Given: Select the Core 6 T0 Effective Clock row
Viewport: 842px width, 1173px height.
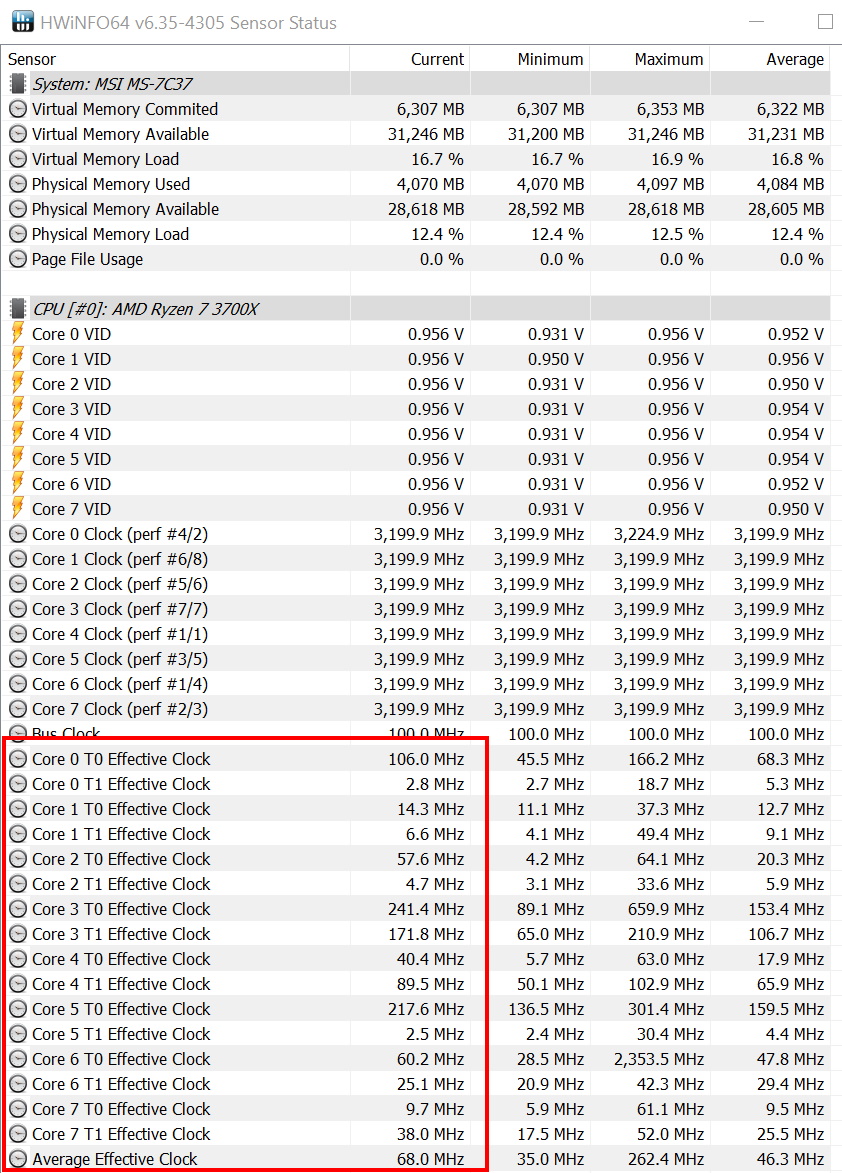Looking at the screenshot, I should click(x=416, y=1059).
